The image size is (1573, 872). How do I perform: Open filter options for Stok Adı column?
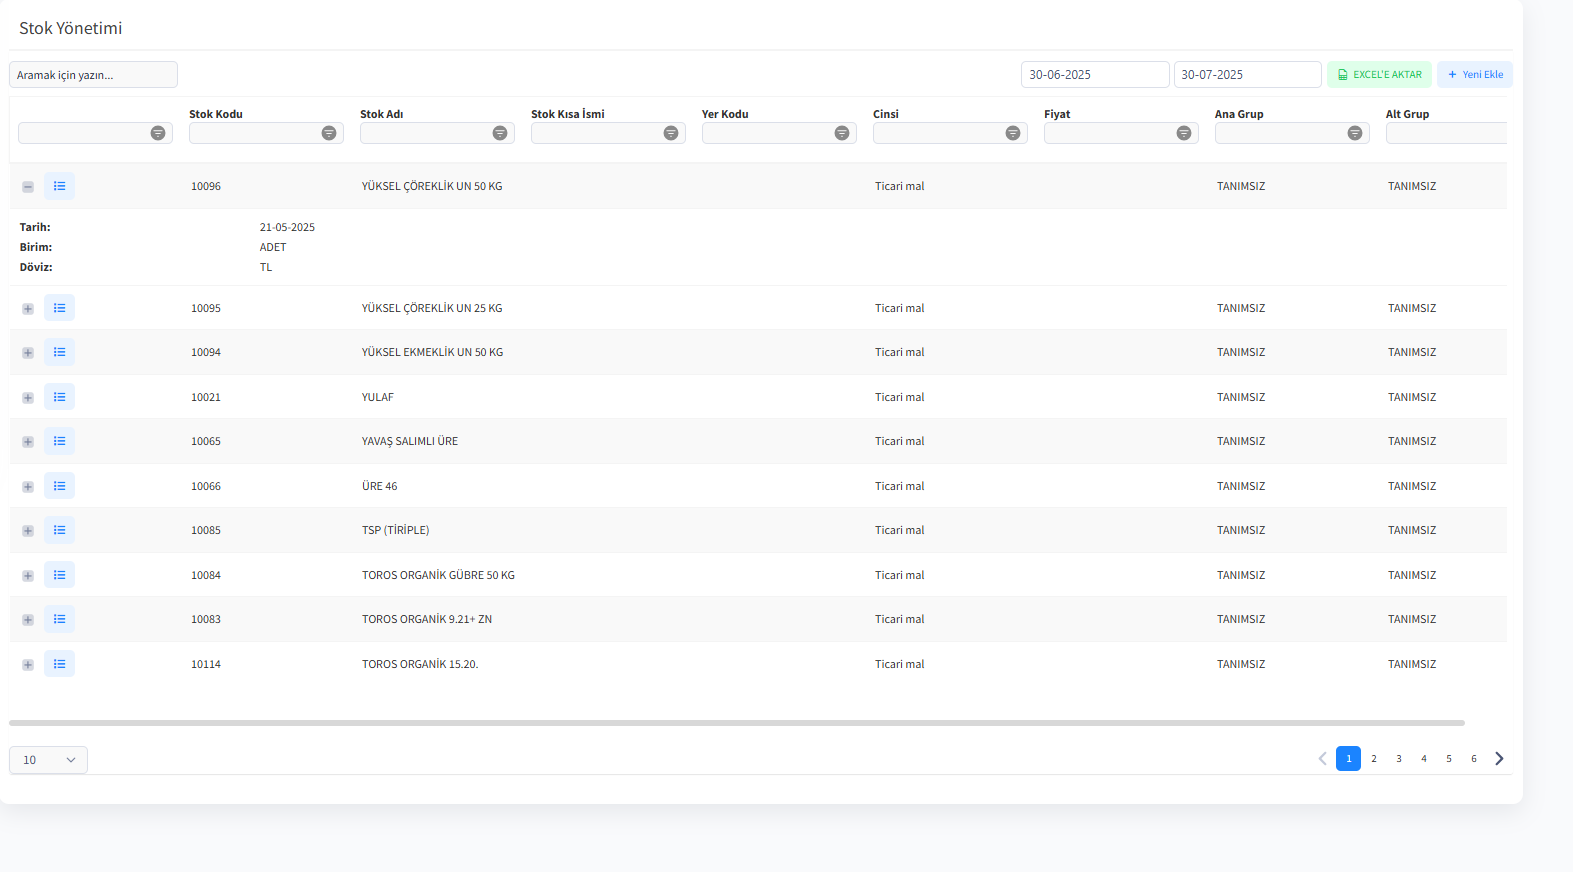[500, 133]
